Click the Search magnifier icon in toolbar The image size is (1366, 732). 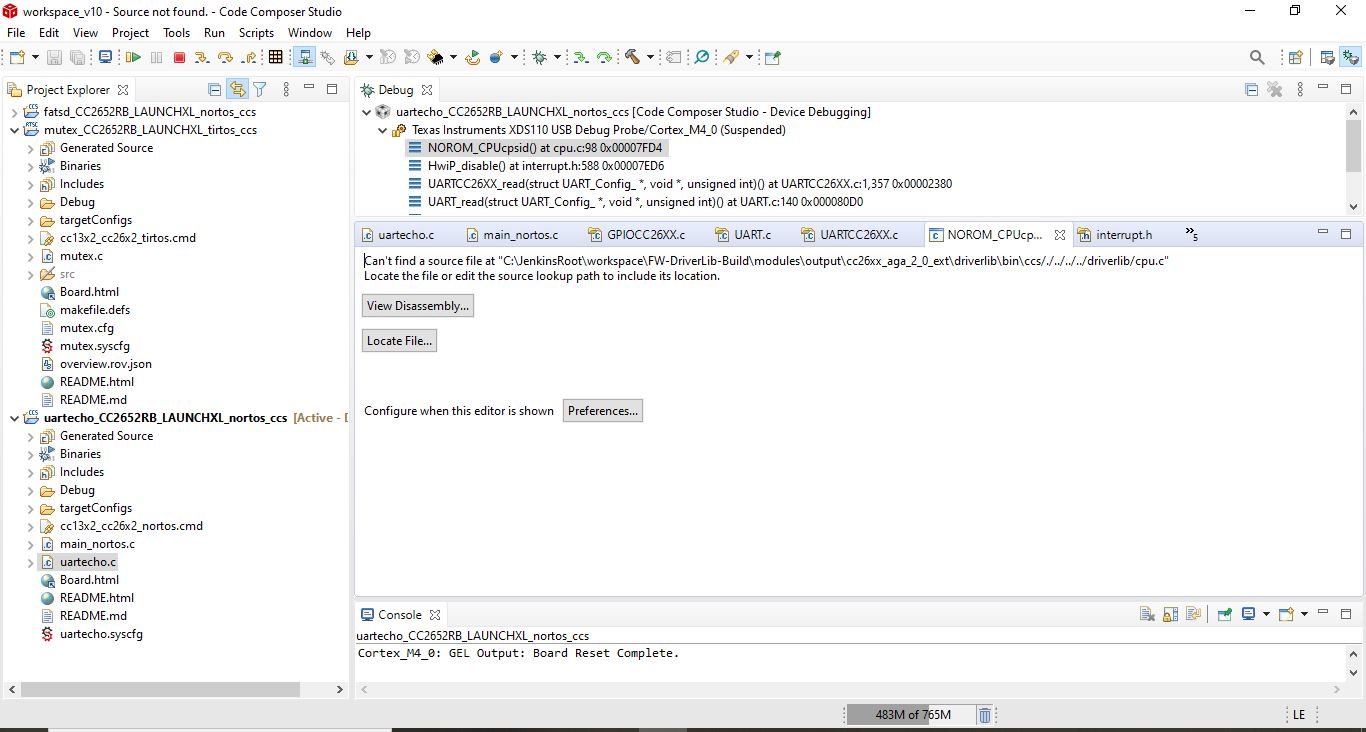click(1257, 58)
